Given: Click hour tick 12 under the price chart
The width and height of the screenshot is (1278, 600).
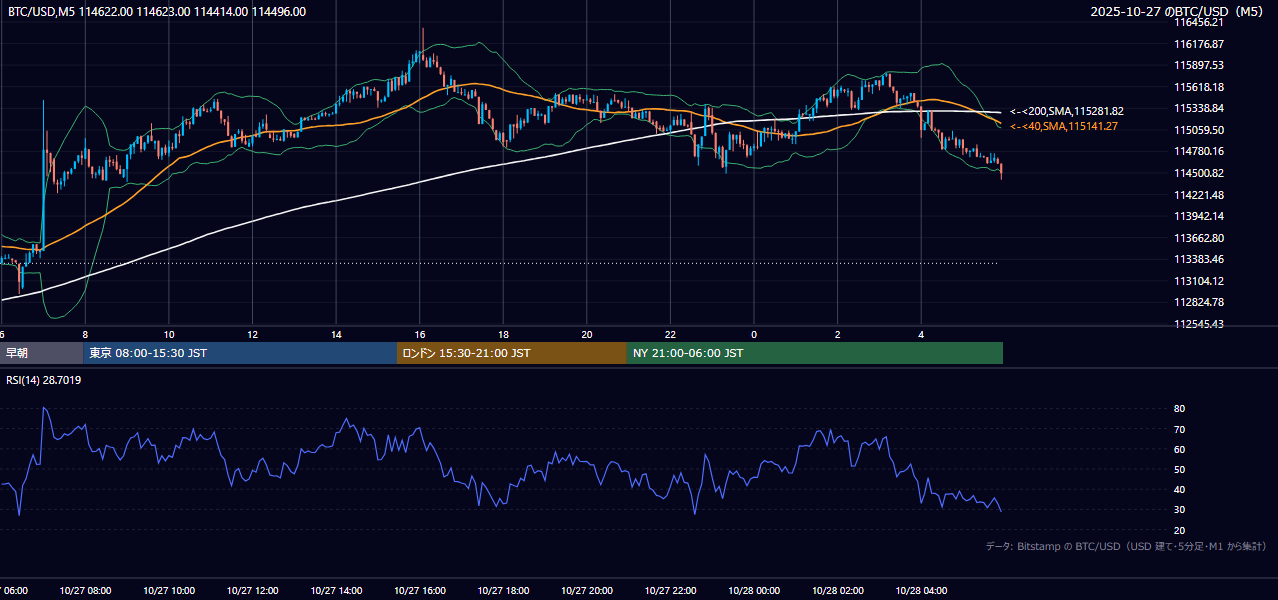Looking at the screenshot, I should tap(252, 334).
